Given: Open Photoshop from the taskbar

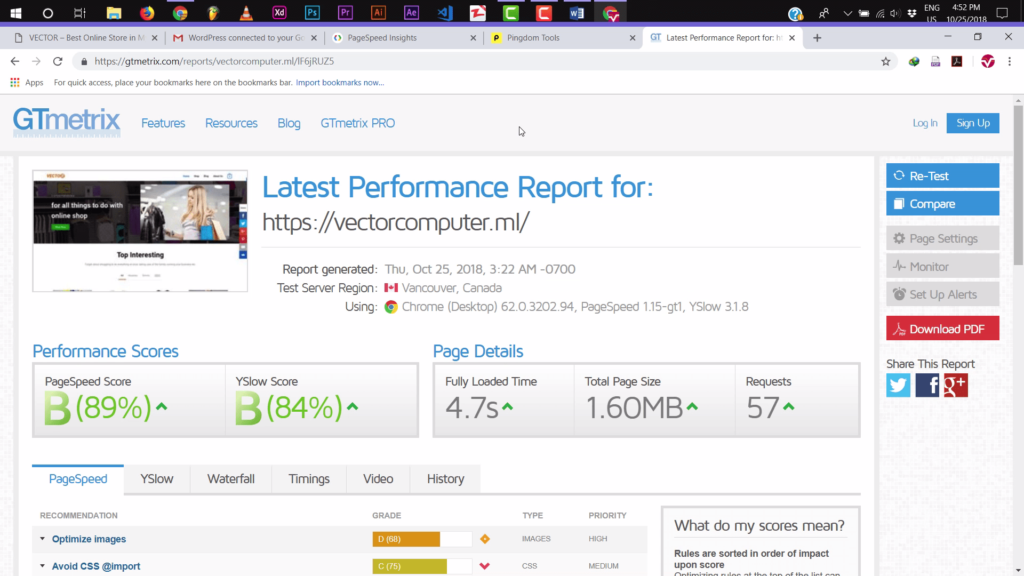Looking at the screenshot, I should (312, 12).
